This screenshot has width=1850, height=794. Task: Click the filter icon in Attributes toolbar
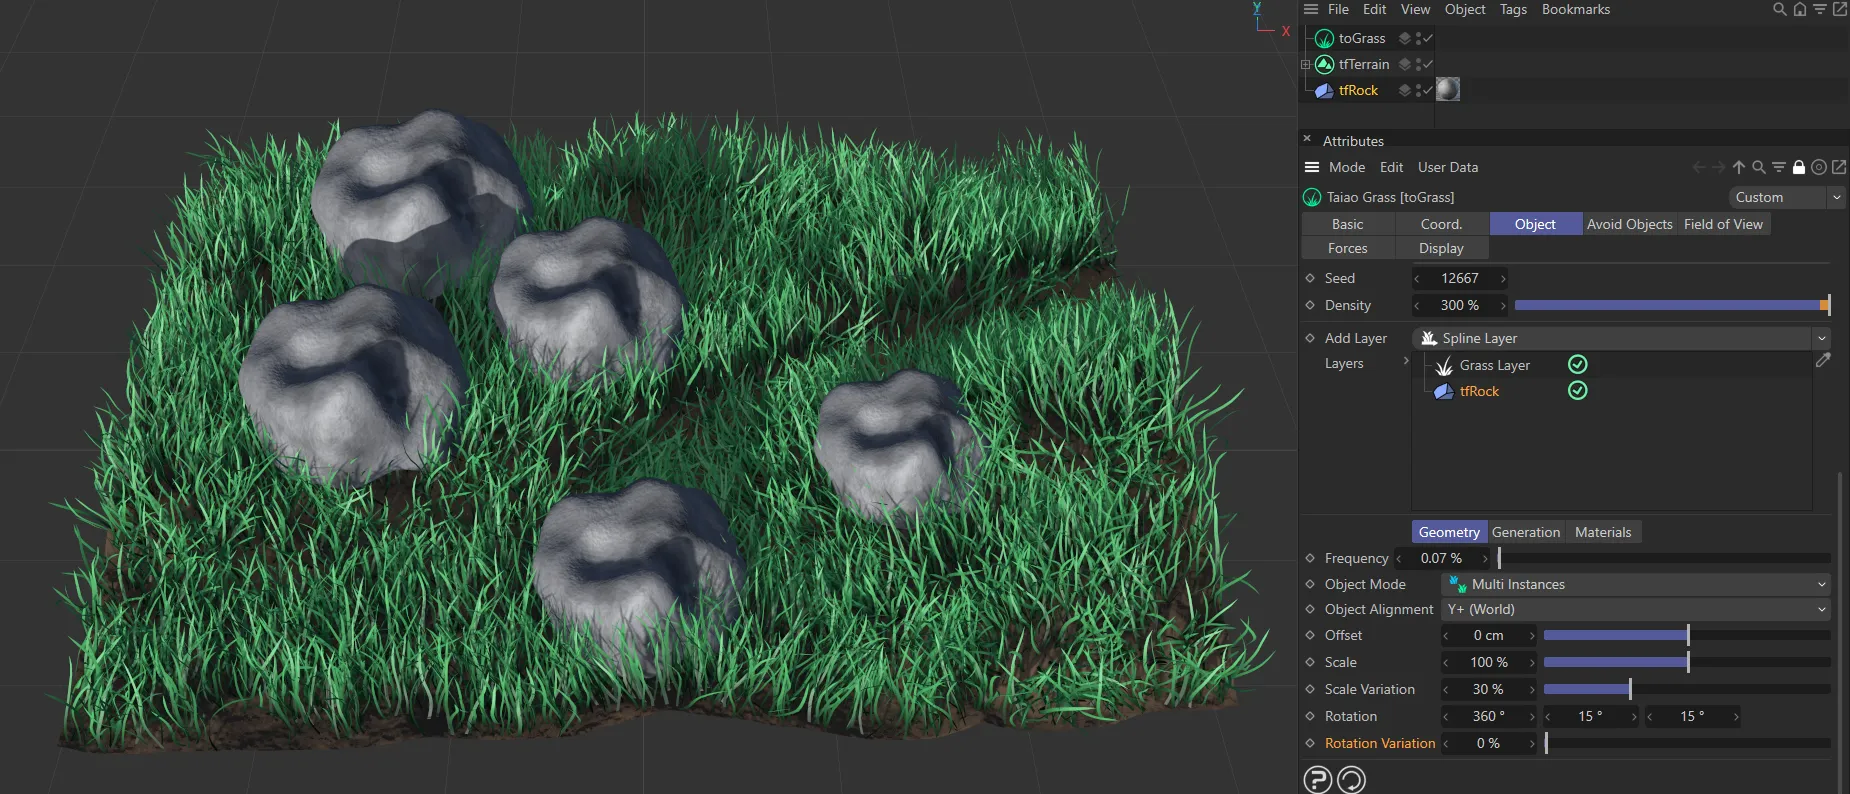click(1779, 167)
